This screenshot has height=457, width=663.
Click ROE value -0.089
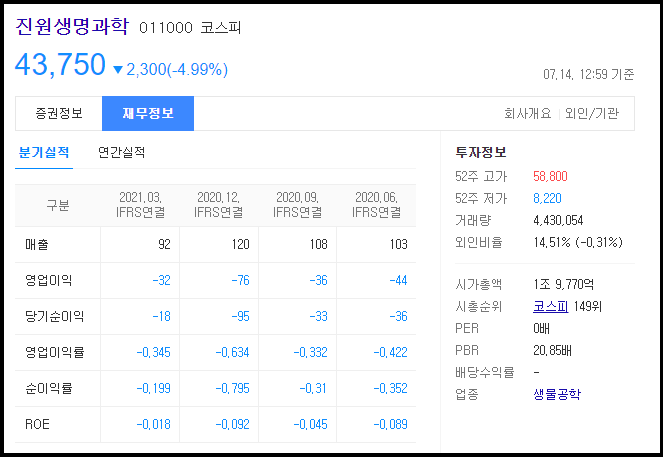[x=391, y=424]
